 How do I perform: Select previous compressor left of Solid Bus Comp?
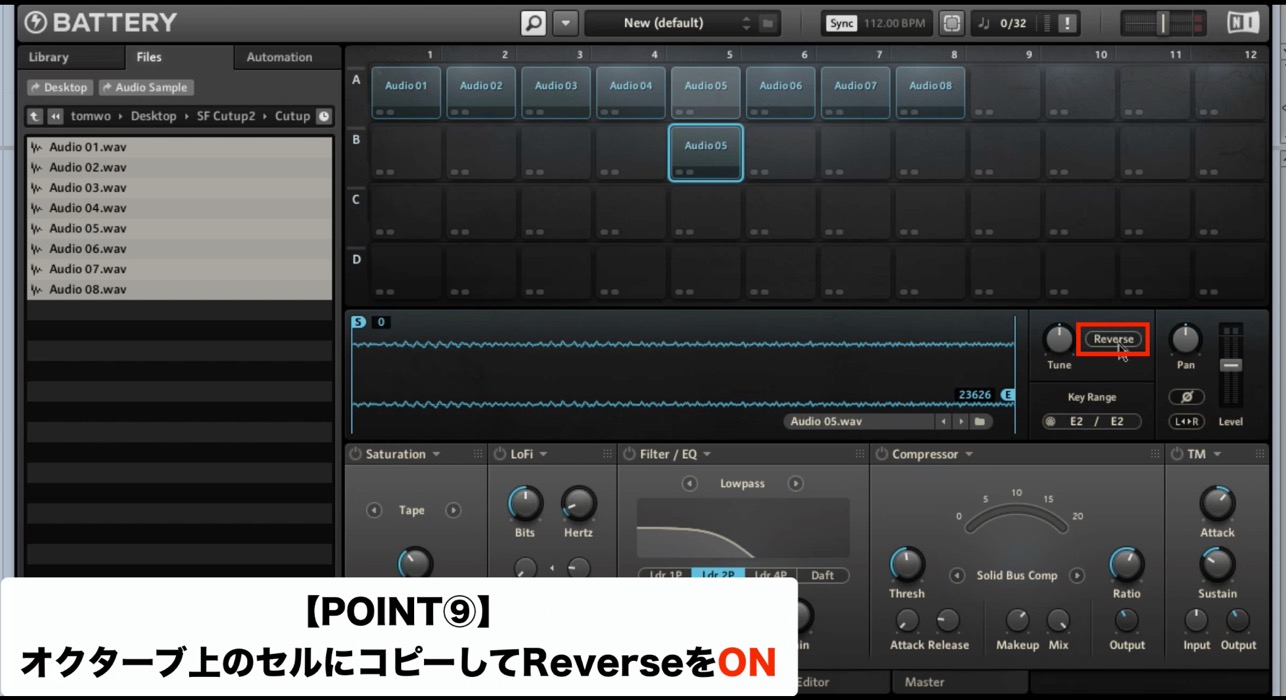[957, 575]
